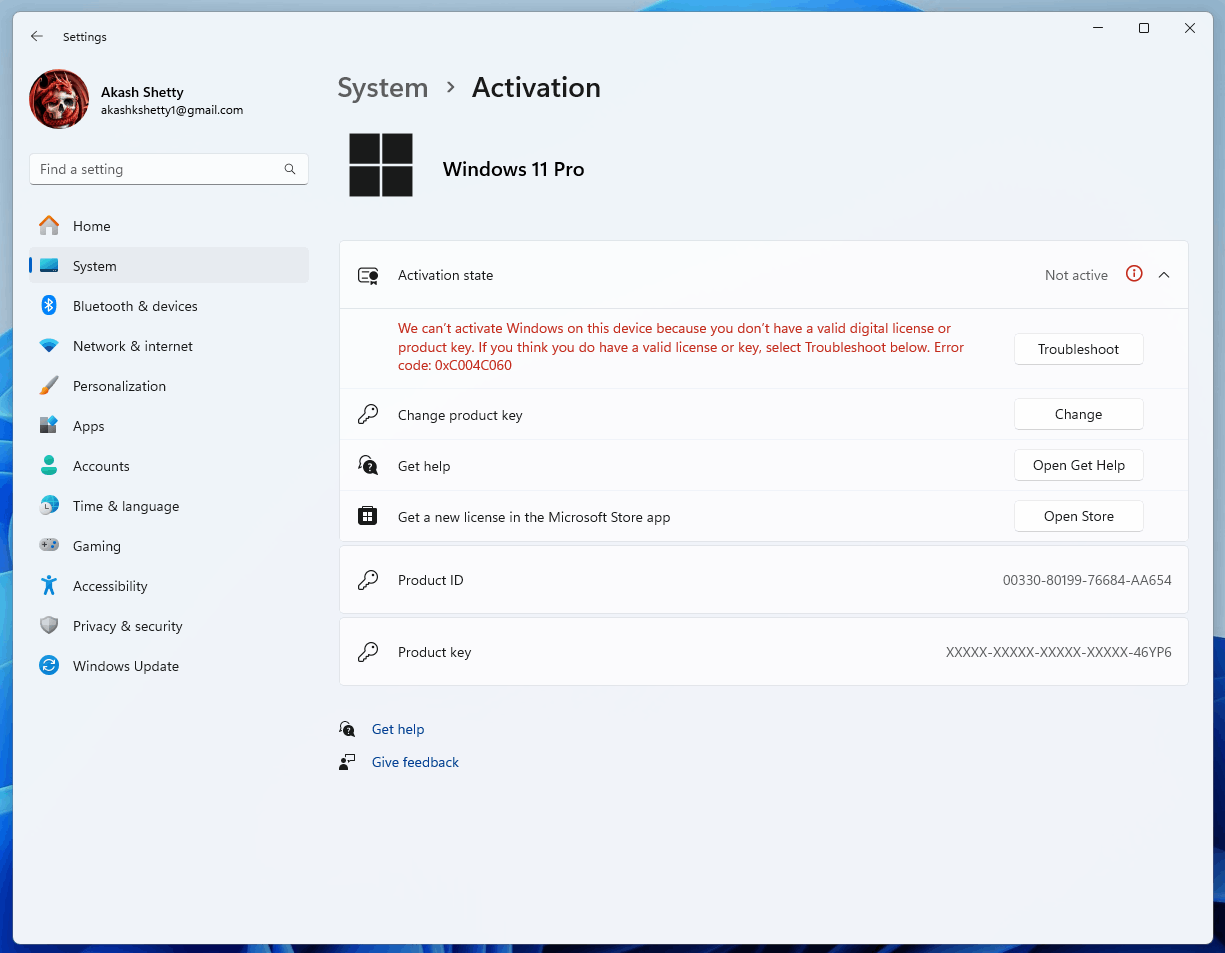The image size is (1225, 953).
Task: Click the Activation state certificate icon
Action: [x=368, y=275]
